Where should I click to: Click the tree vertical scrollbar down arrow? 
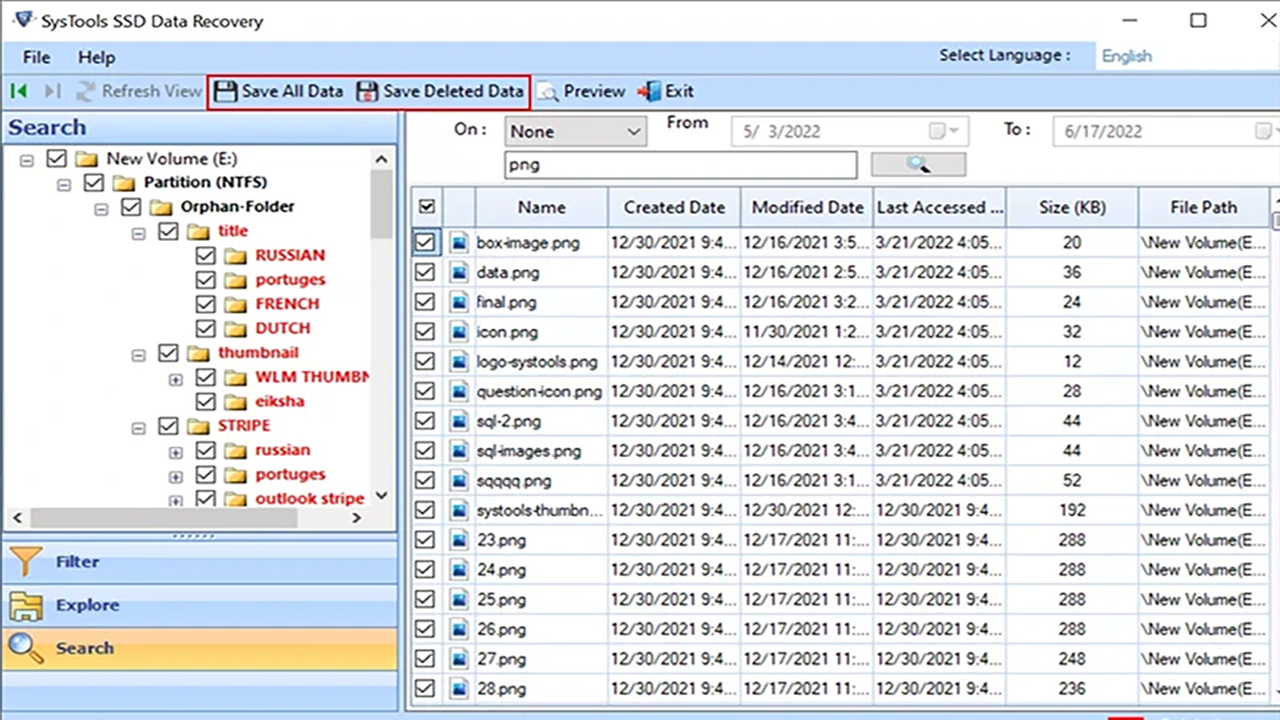click(381, 496)
